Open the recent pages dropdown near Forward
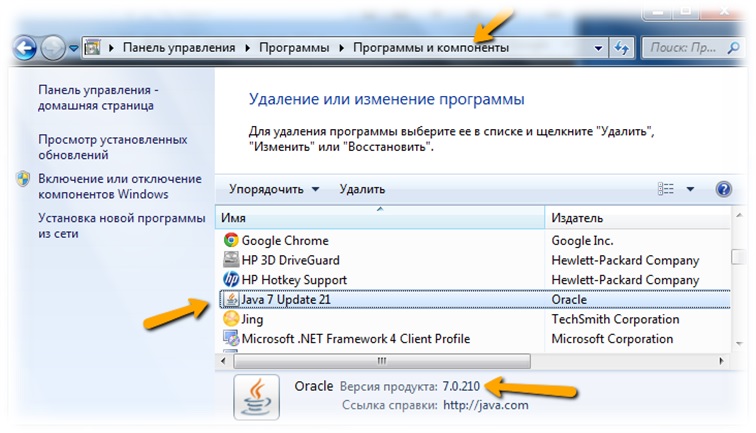Viewport: 756px width, 433px height. click(x=73, y=48)
